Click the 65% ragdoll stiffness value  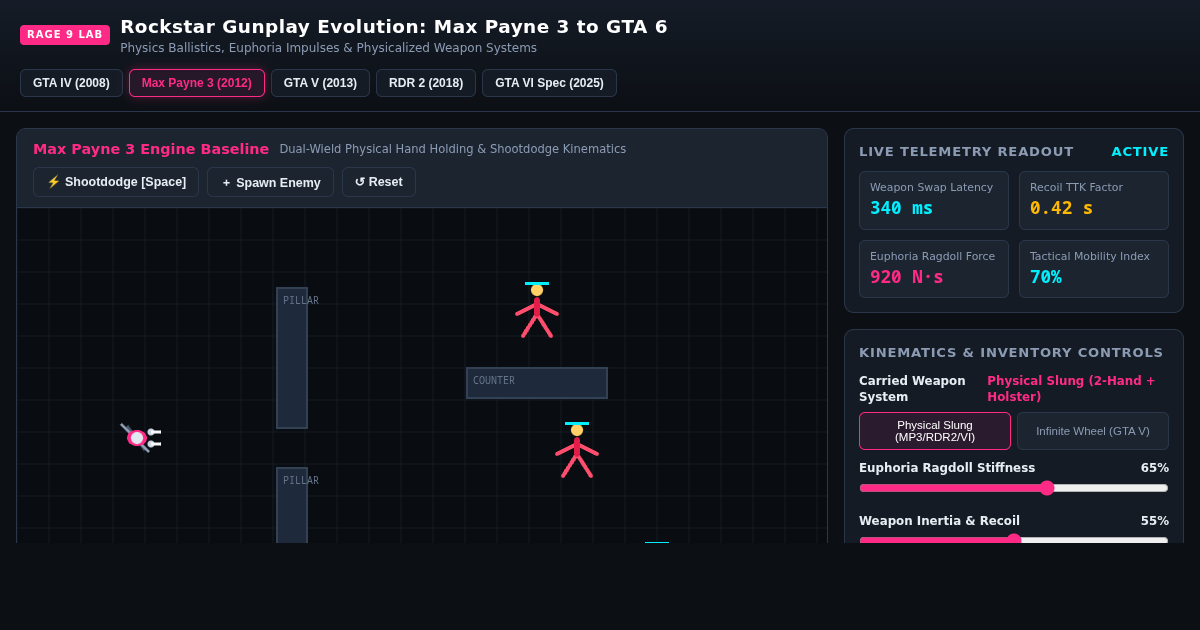tap(1155, 468)
